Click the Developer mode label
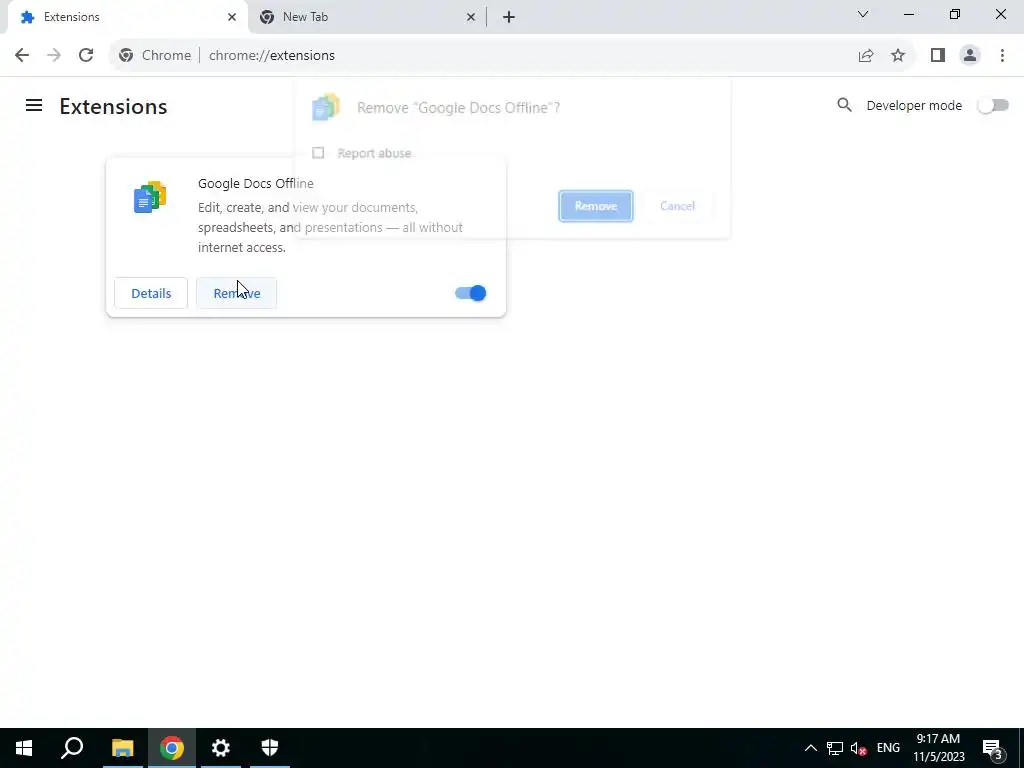Viewport: 1024px width, 768px height. click(x=914, y=105)
